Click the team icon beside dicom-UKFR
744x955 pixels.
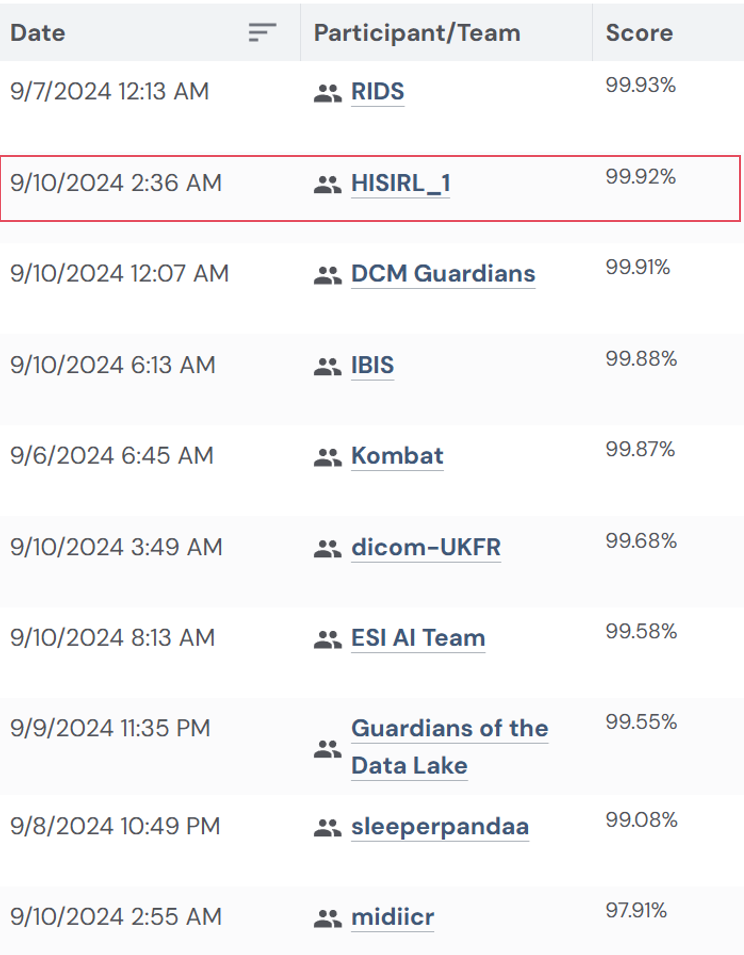327,549
